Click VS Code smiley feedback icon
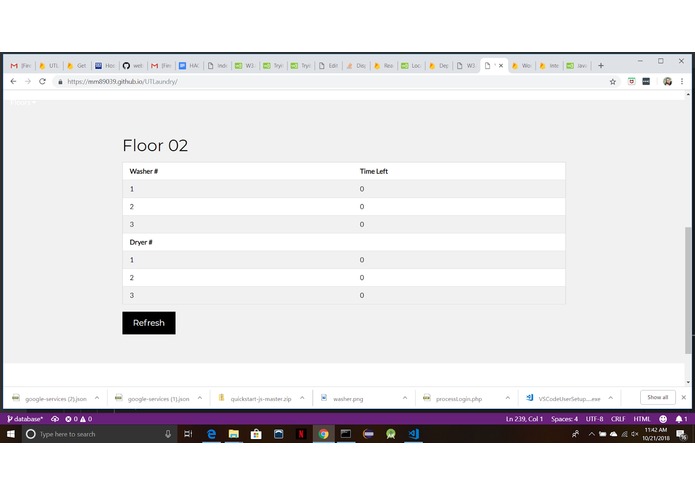 [x=663, y=419]
